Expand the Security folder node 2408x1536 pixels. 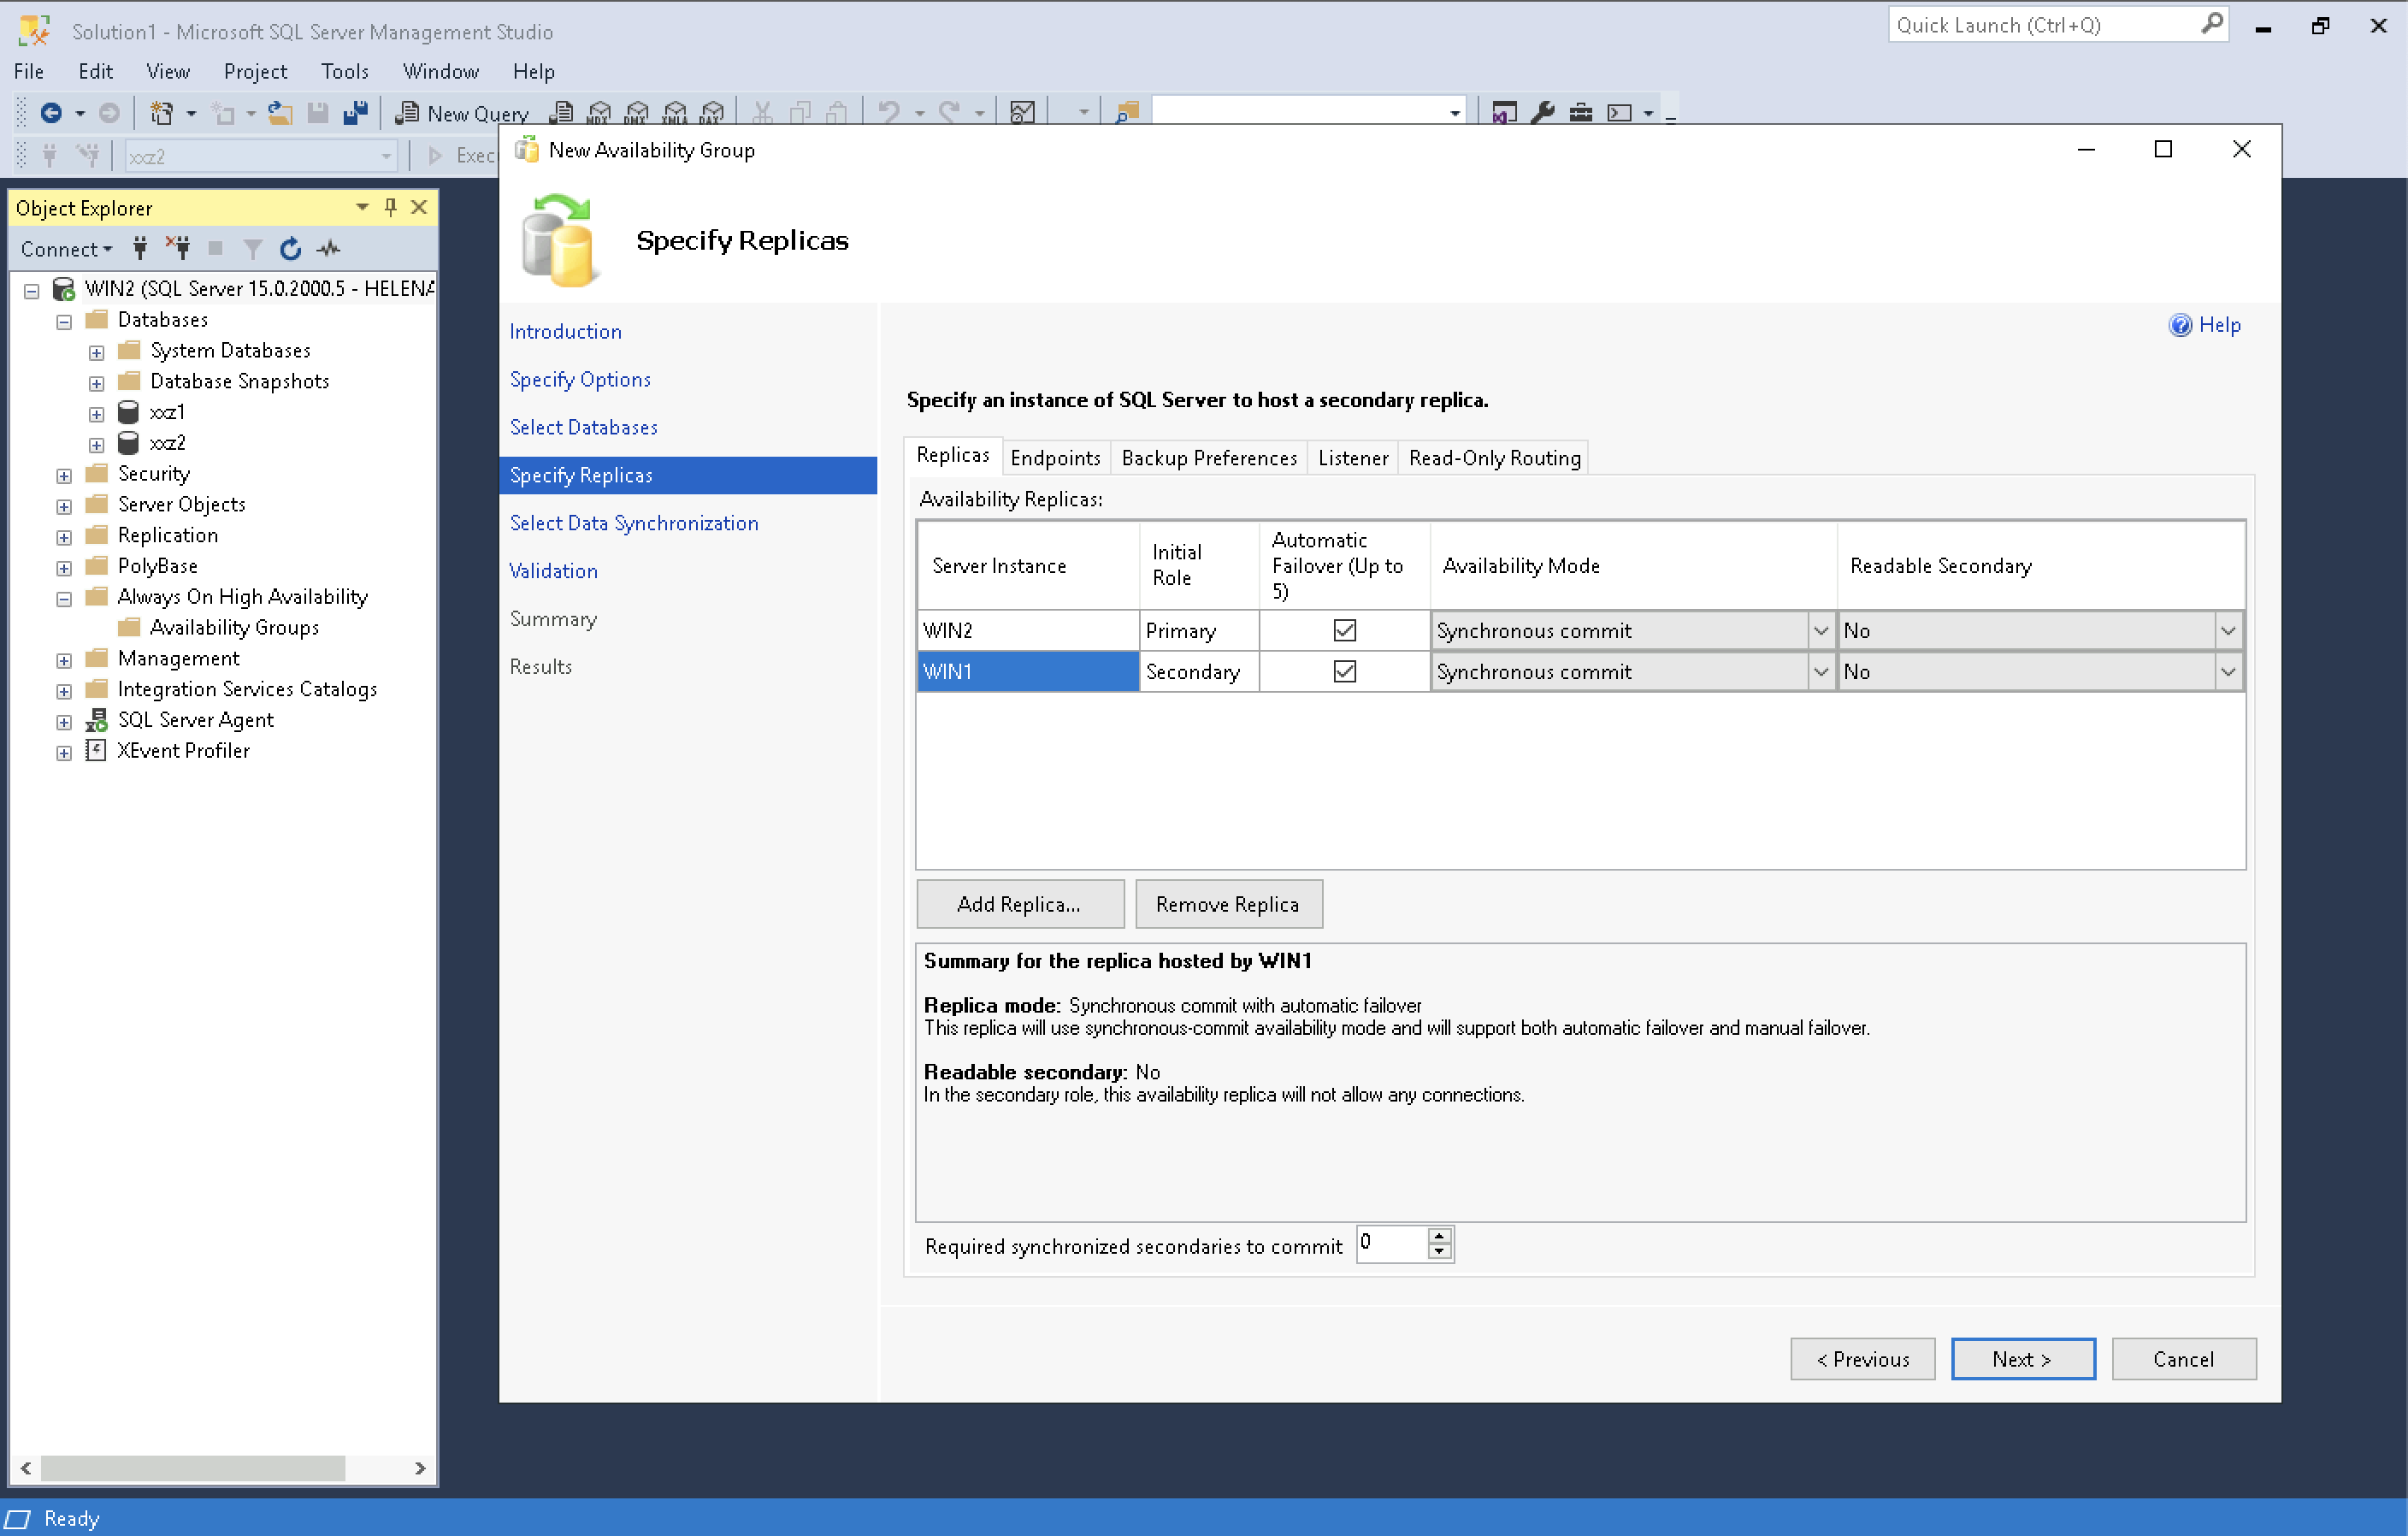click(64, 475)
